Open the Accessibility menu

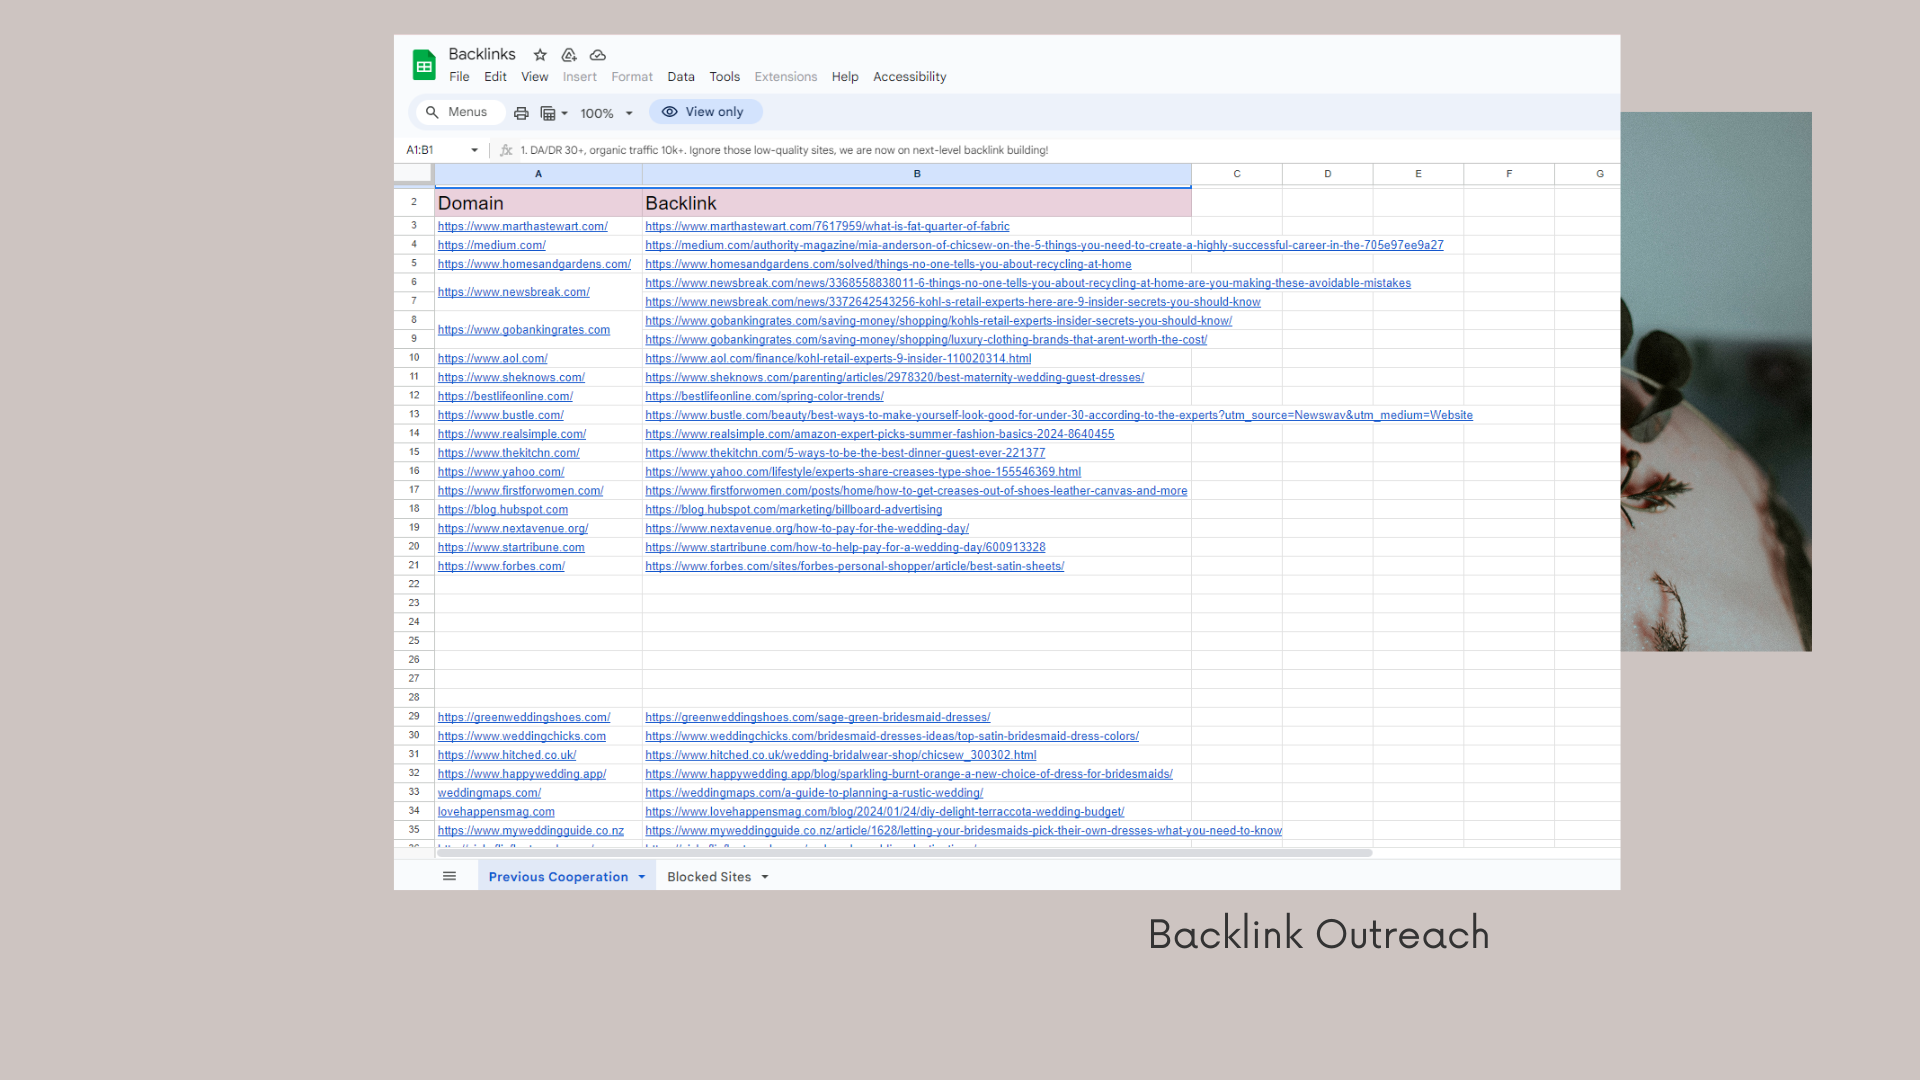pyautogui.click(x=909, y=77)
